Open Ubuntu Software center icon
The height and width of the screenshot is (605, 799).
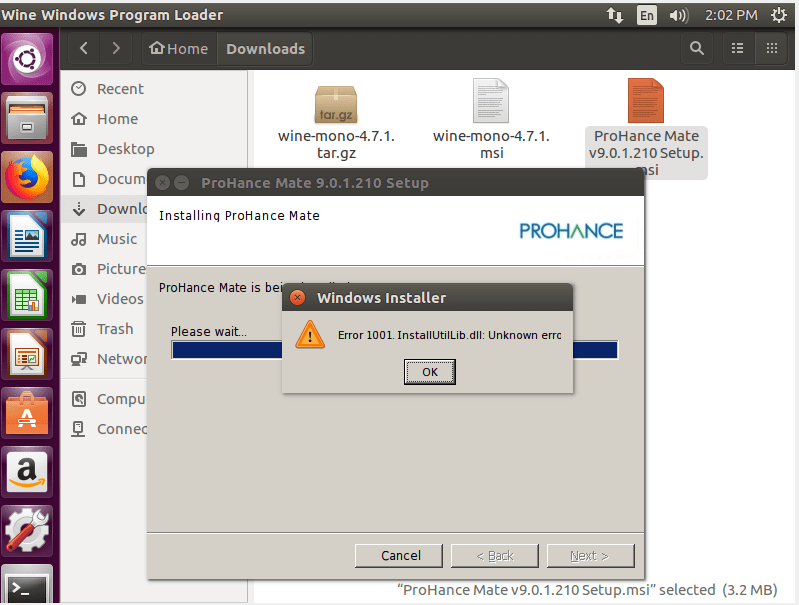[x=26, y=413]
